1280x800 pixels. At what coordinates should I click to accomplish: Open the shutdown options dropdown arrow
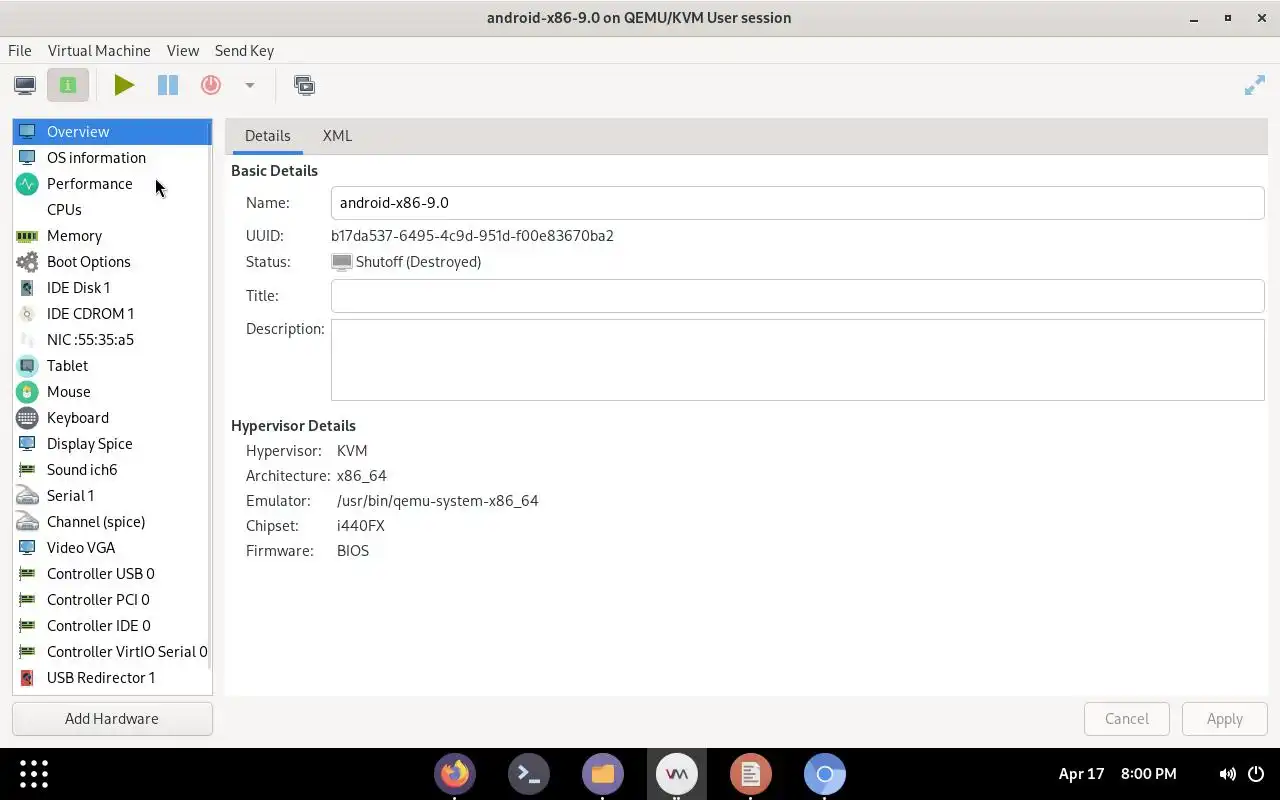pos(250,85)
